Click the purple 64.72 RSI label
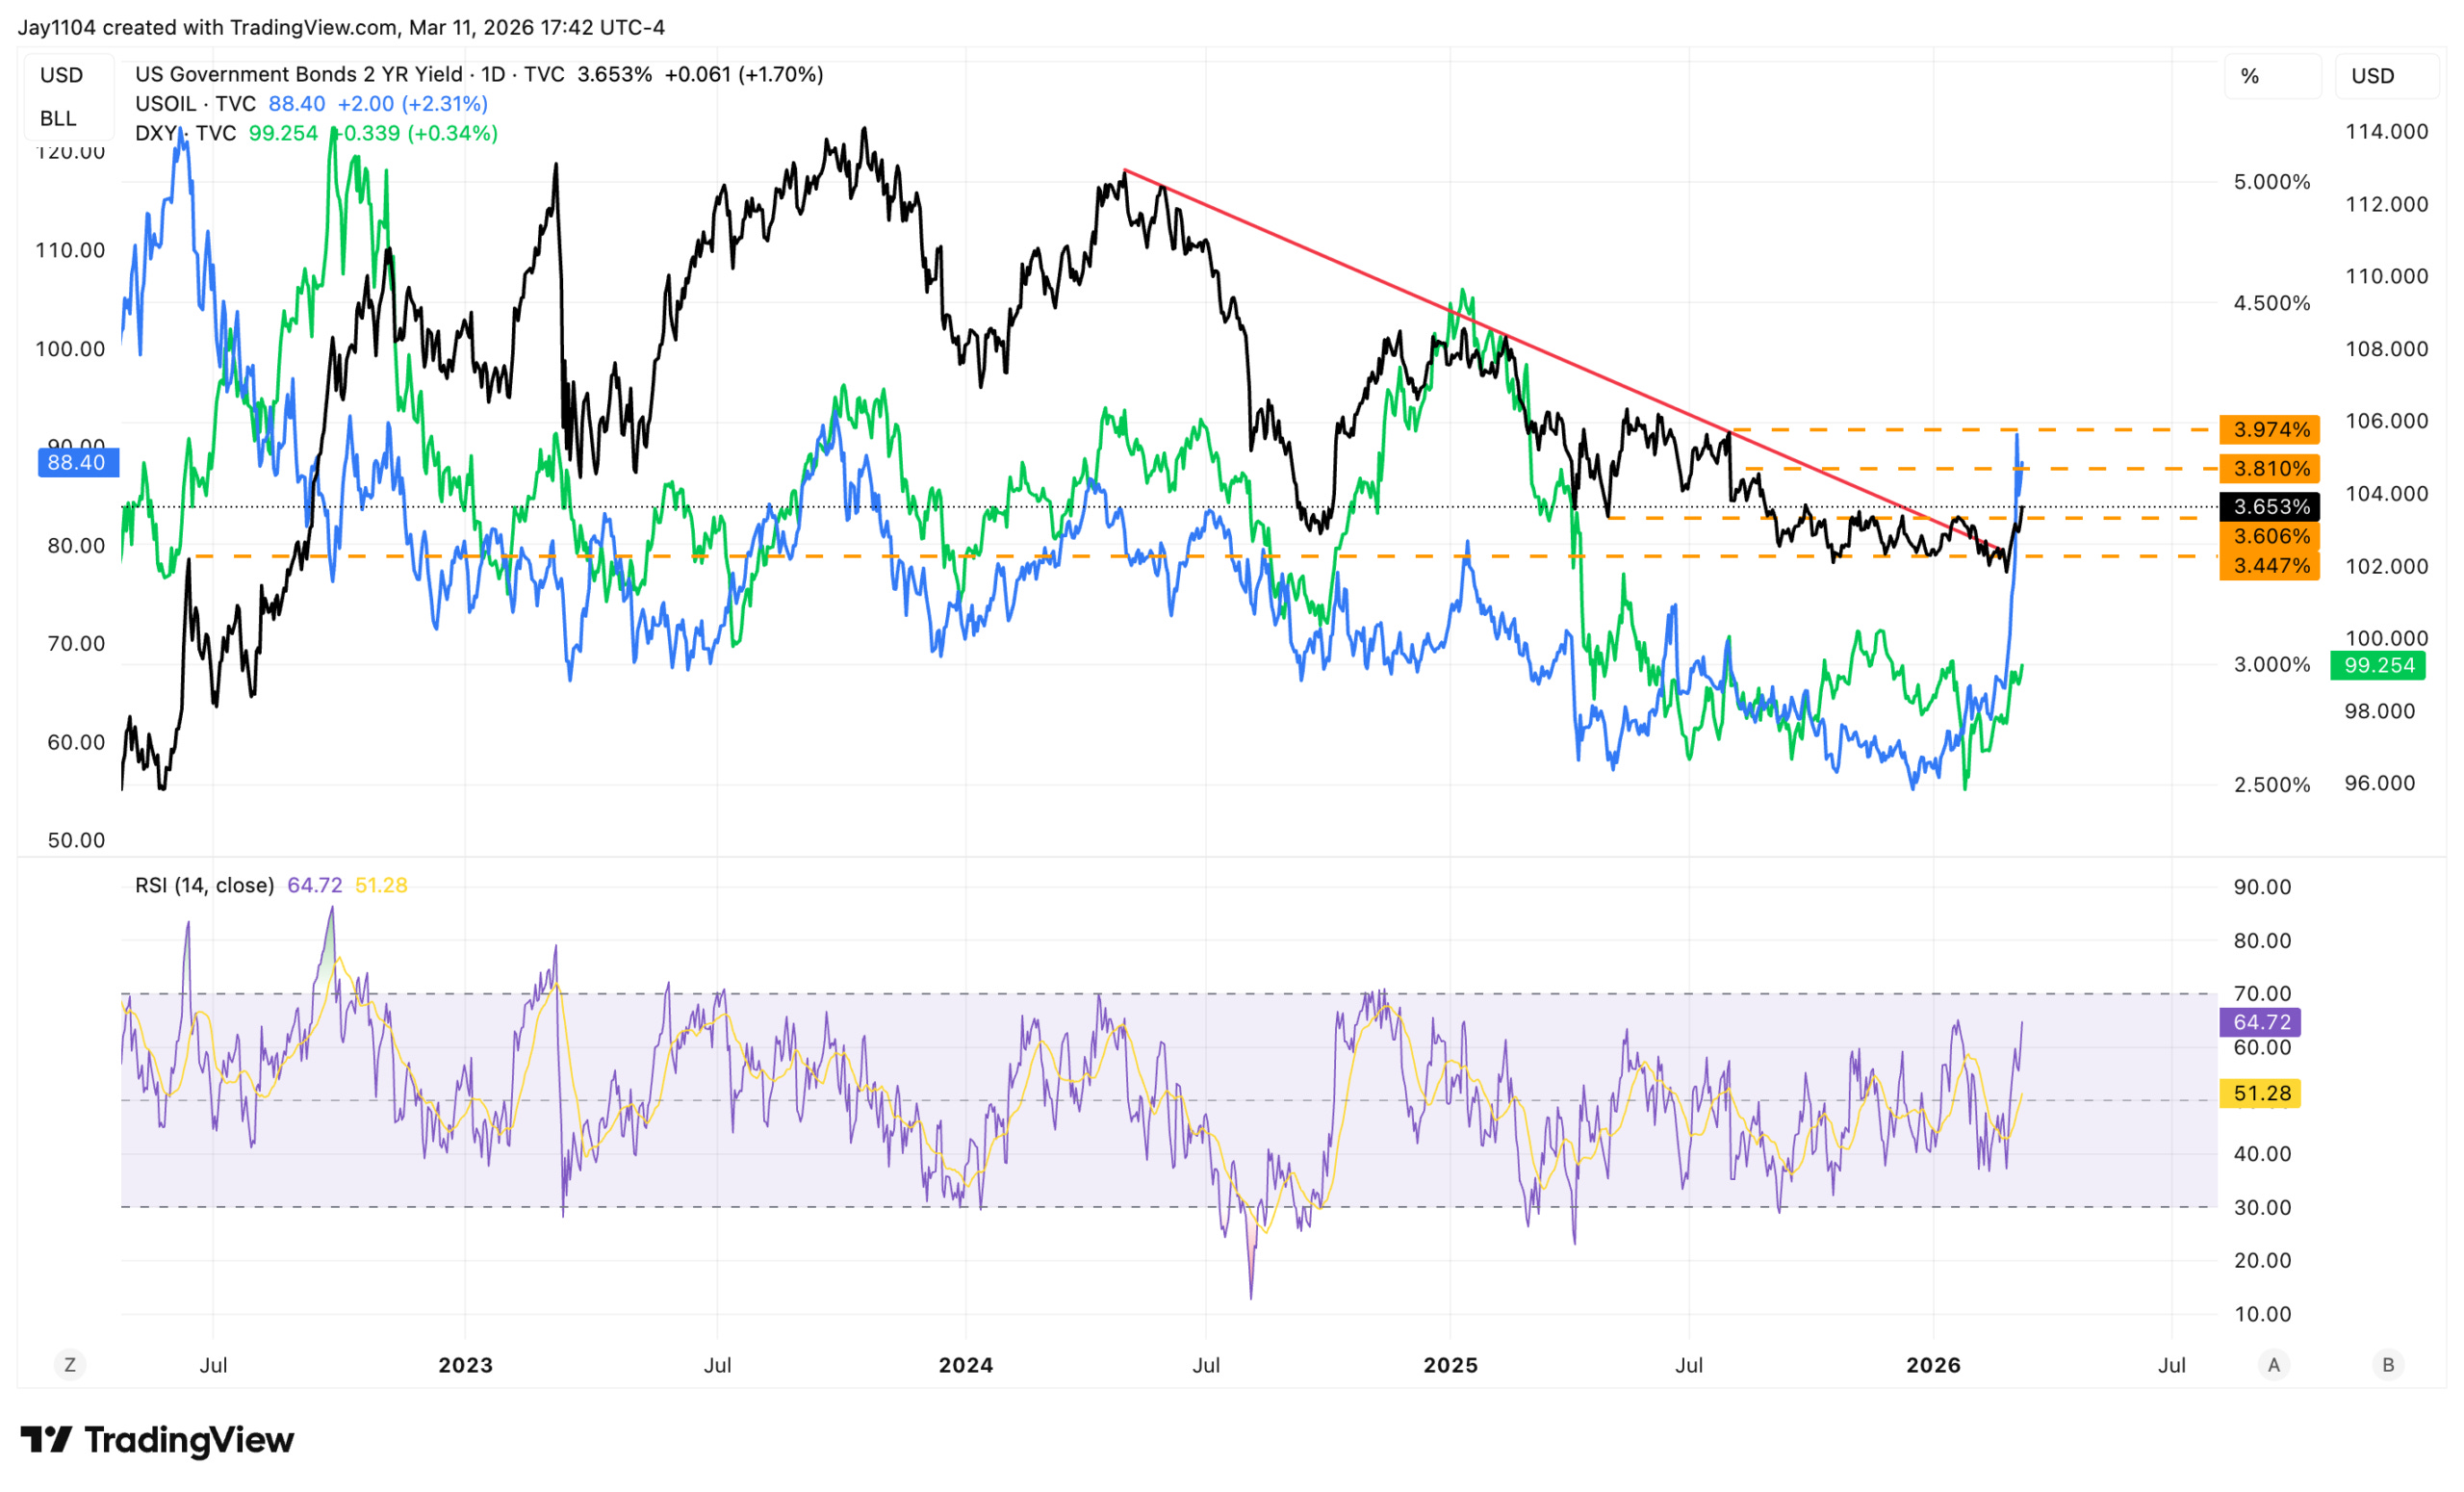This screenshot has height=1492, width=2464. (x=2261, y=1022)
